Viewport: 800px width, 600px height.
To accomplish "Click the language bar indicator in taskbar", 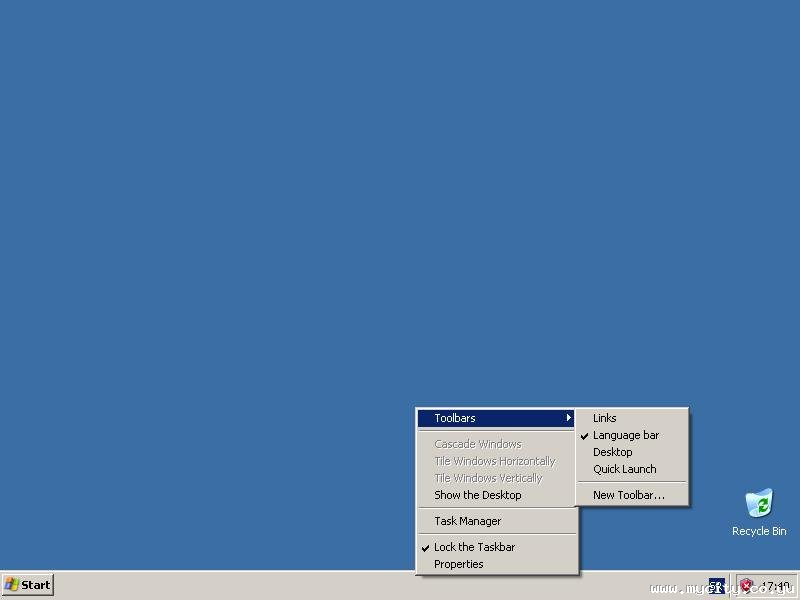I will coord(717,586).
